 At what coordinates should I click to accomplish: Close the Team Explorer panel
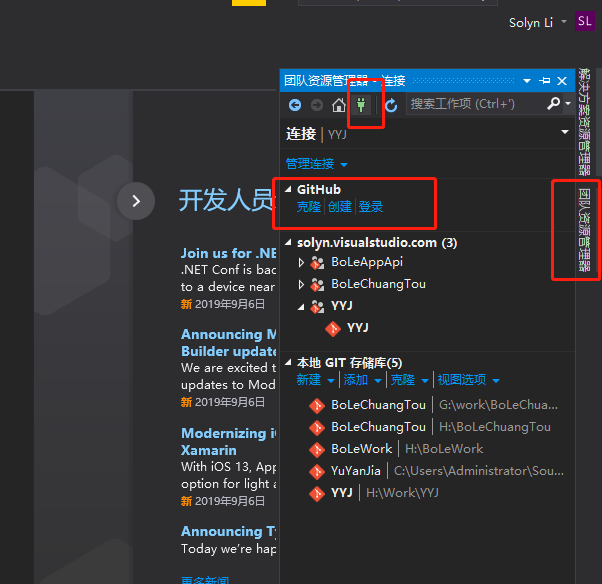coord(562,81)
